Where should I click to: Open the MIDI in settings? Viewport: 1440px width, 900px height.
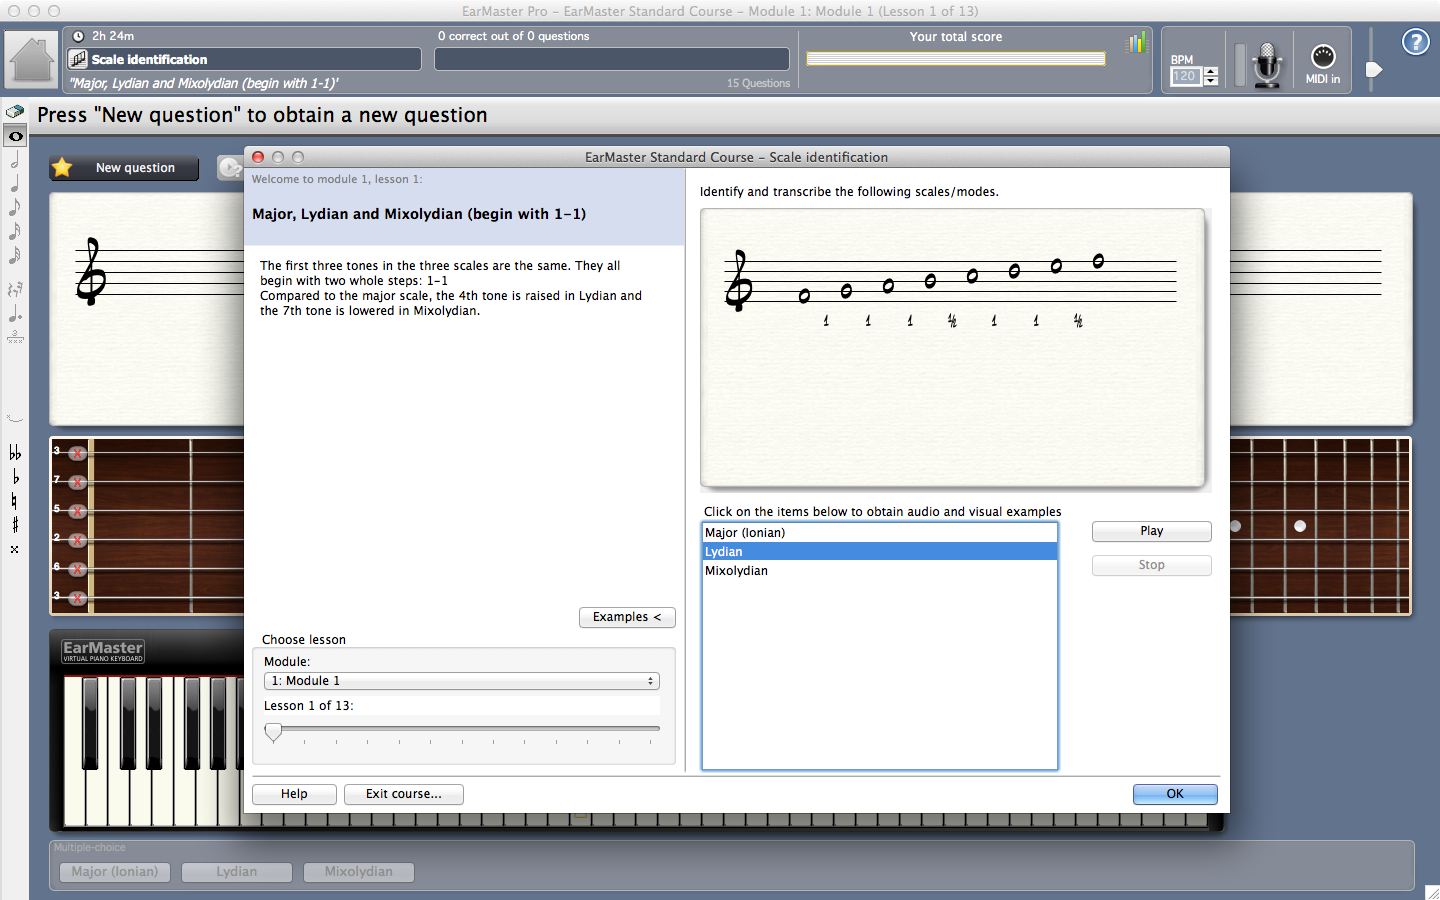(x=1322, y=63)
